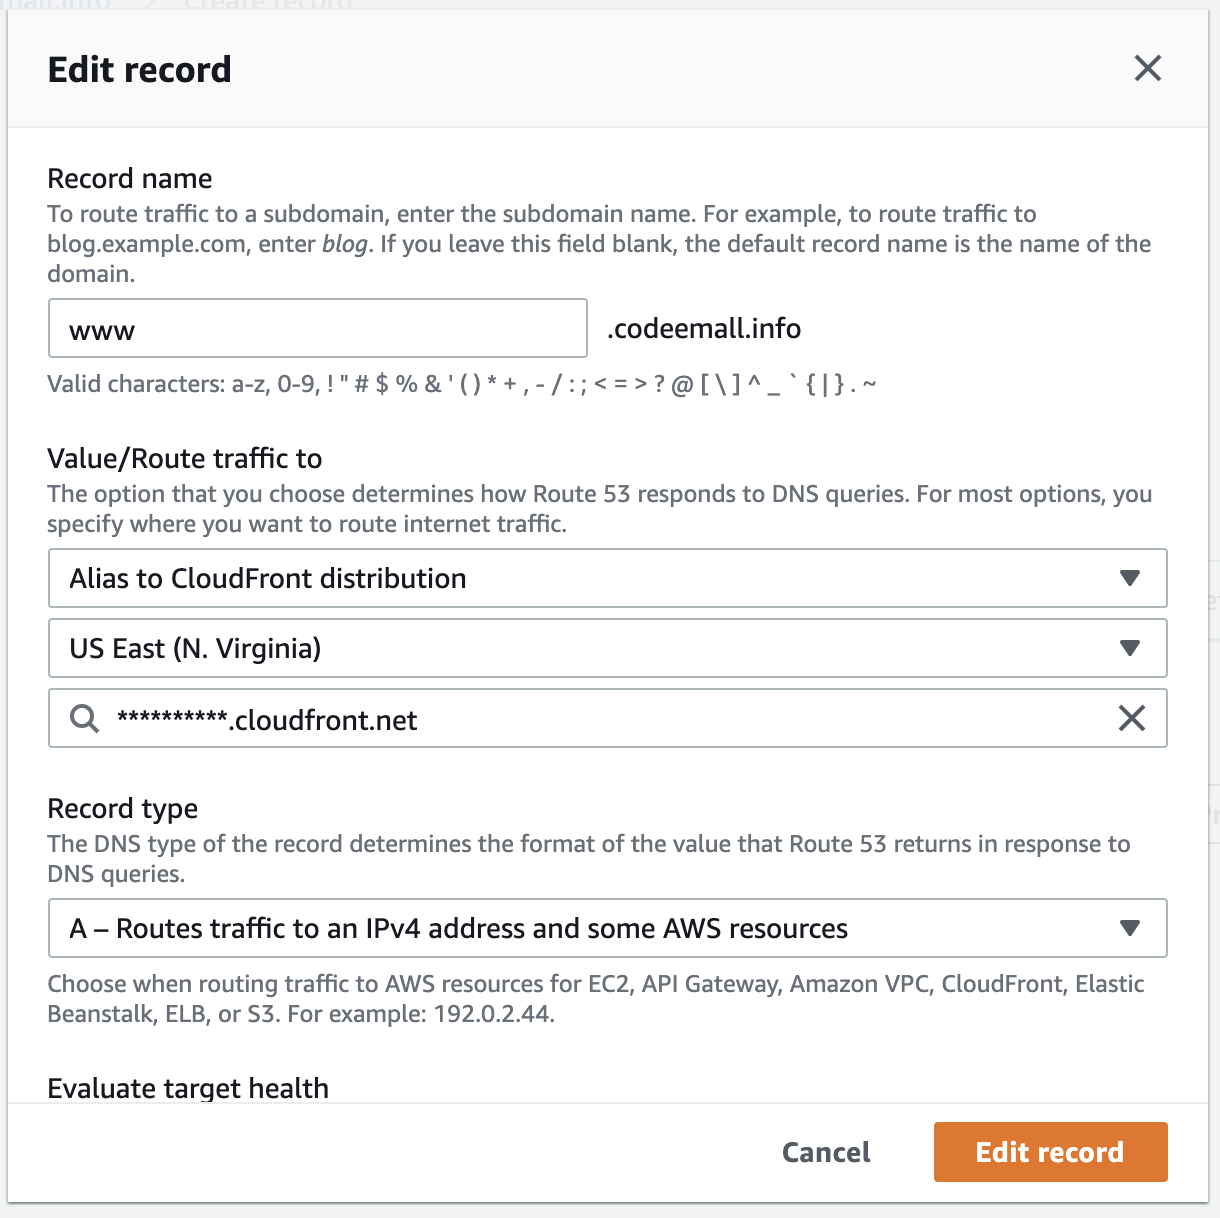Screen dimensions: 1220x1218
Task: Close the Edit record dialog
Action: click(x=1148, y=68)
